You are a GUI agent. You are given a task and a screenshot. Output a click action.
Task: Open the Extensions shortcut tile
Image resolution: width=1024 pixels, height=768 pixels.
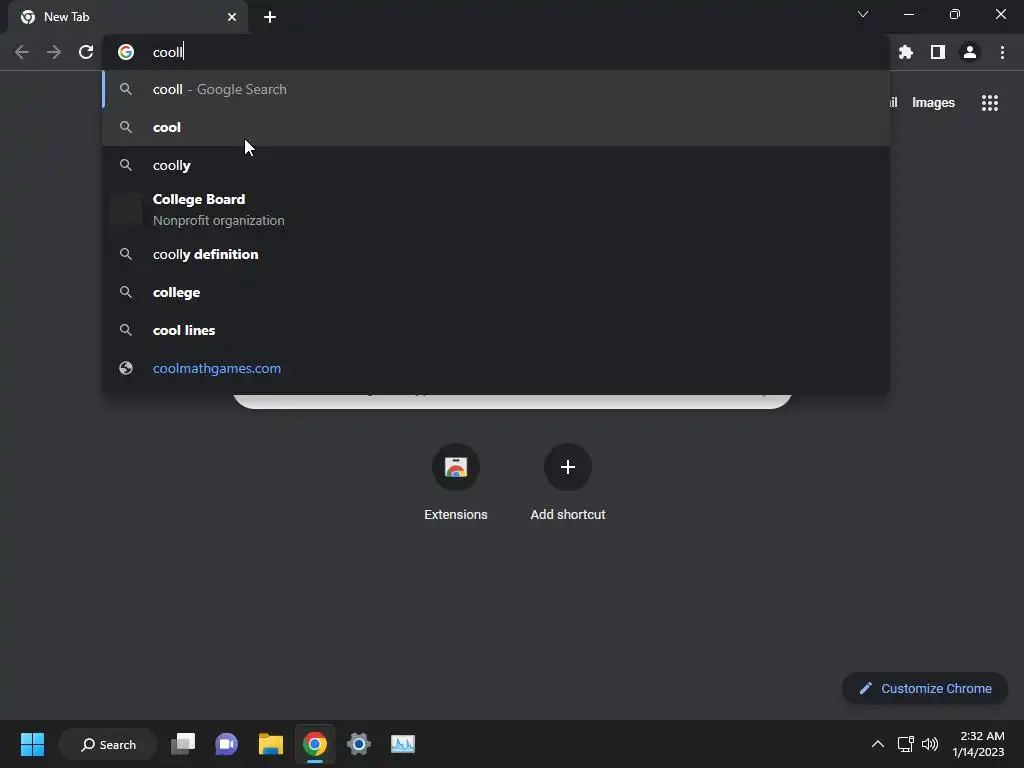(x=456, y=483)
